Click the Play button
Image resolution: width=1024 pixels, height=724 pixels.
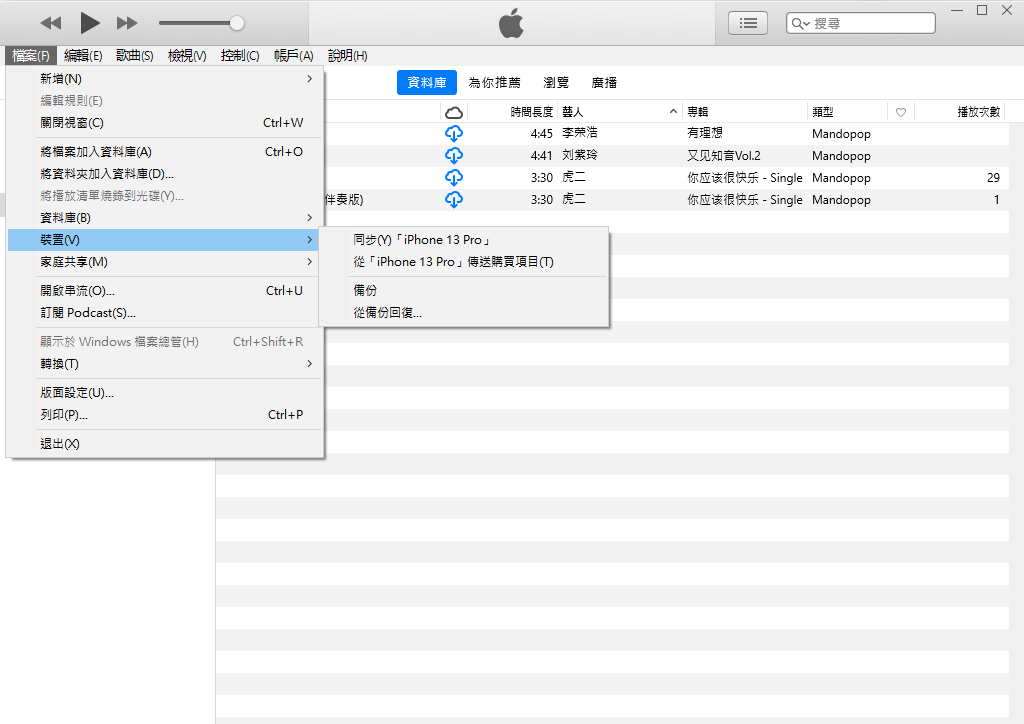coord(90,22)
